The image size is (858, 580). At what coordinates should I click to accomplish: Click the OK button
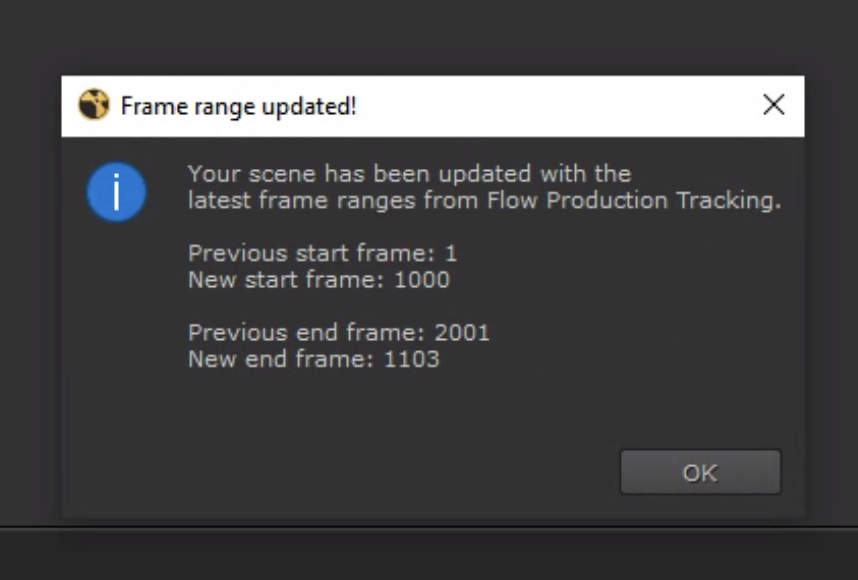pyautogui.click(x=700, y=472)
